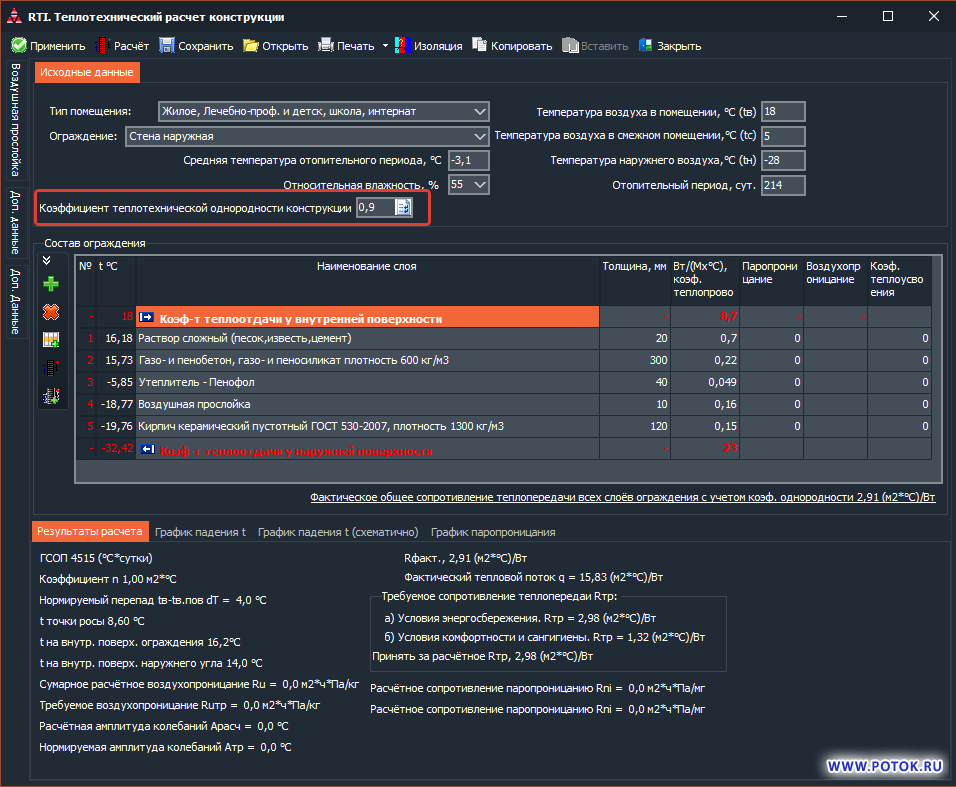Select the Исходные данные tab
The height and width of the screenshot is (787, 956).
tap(87, 72)
